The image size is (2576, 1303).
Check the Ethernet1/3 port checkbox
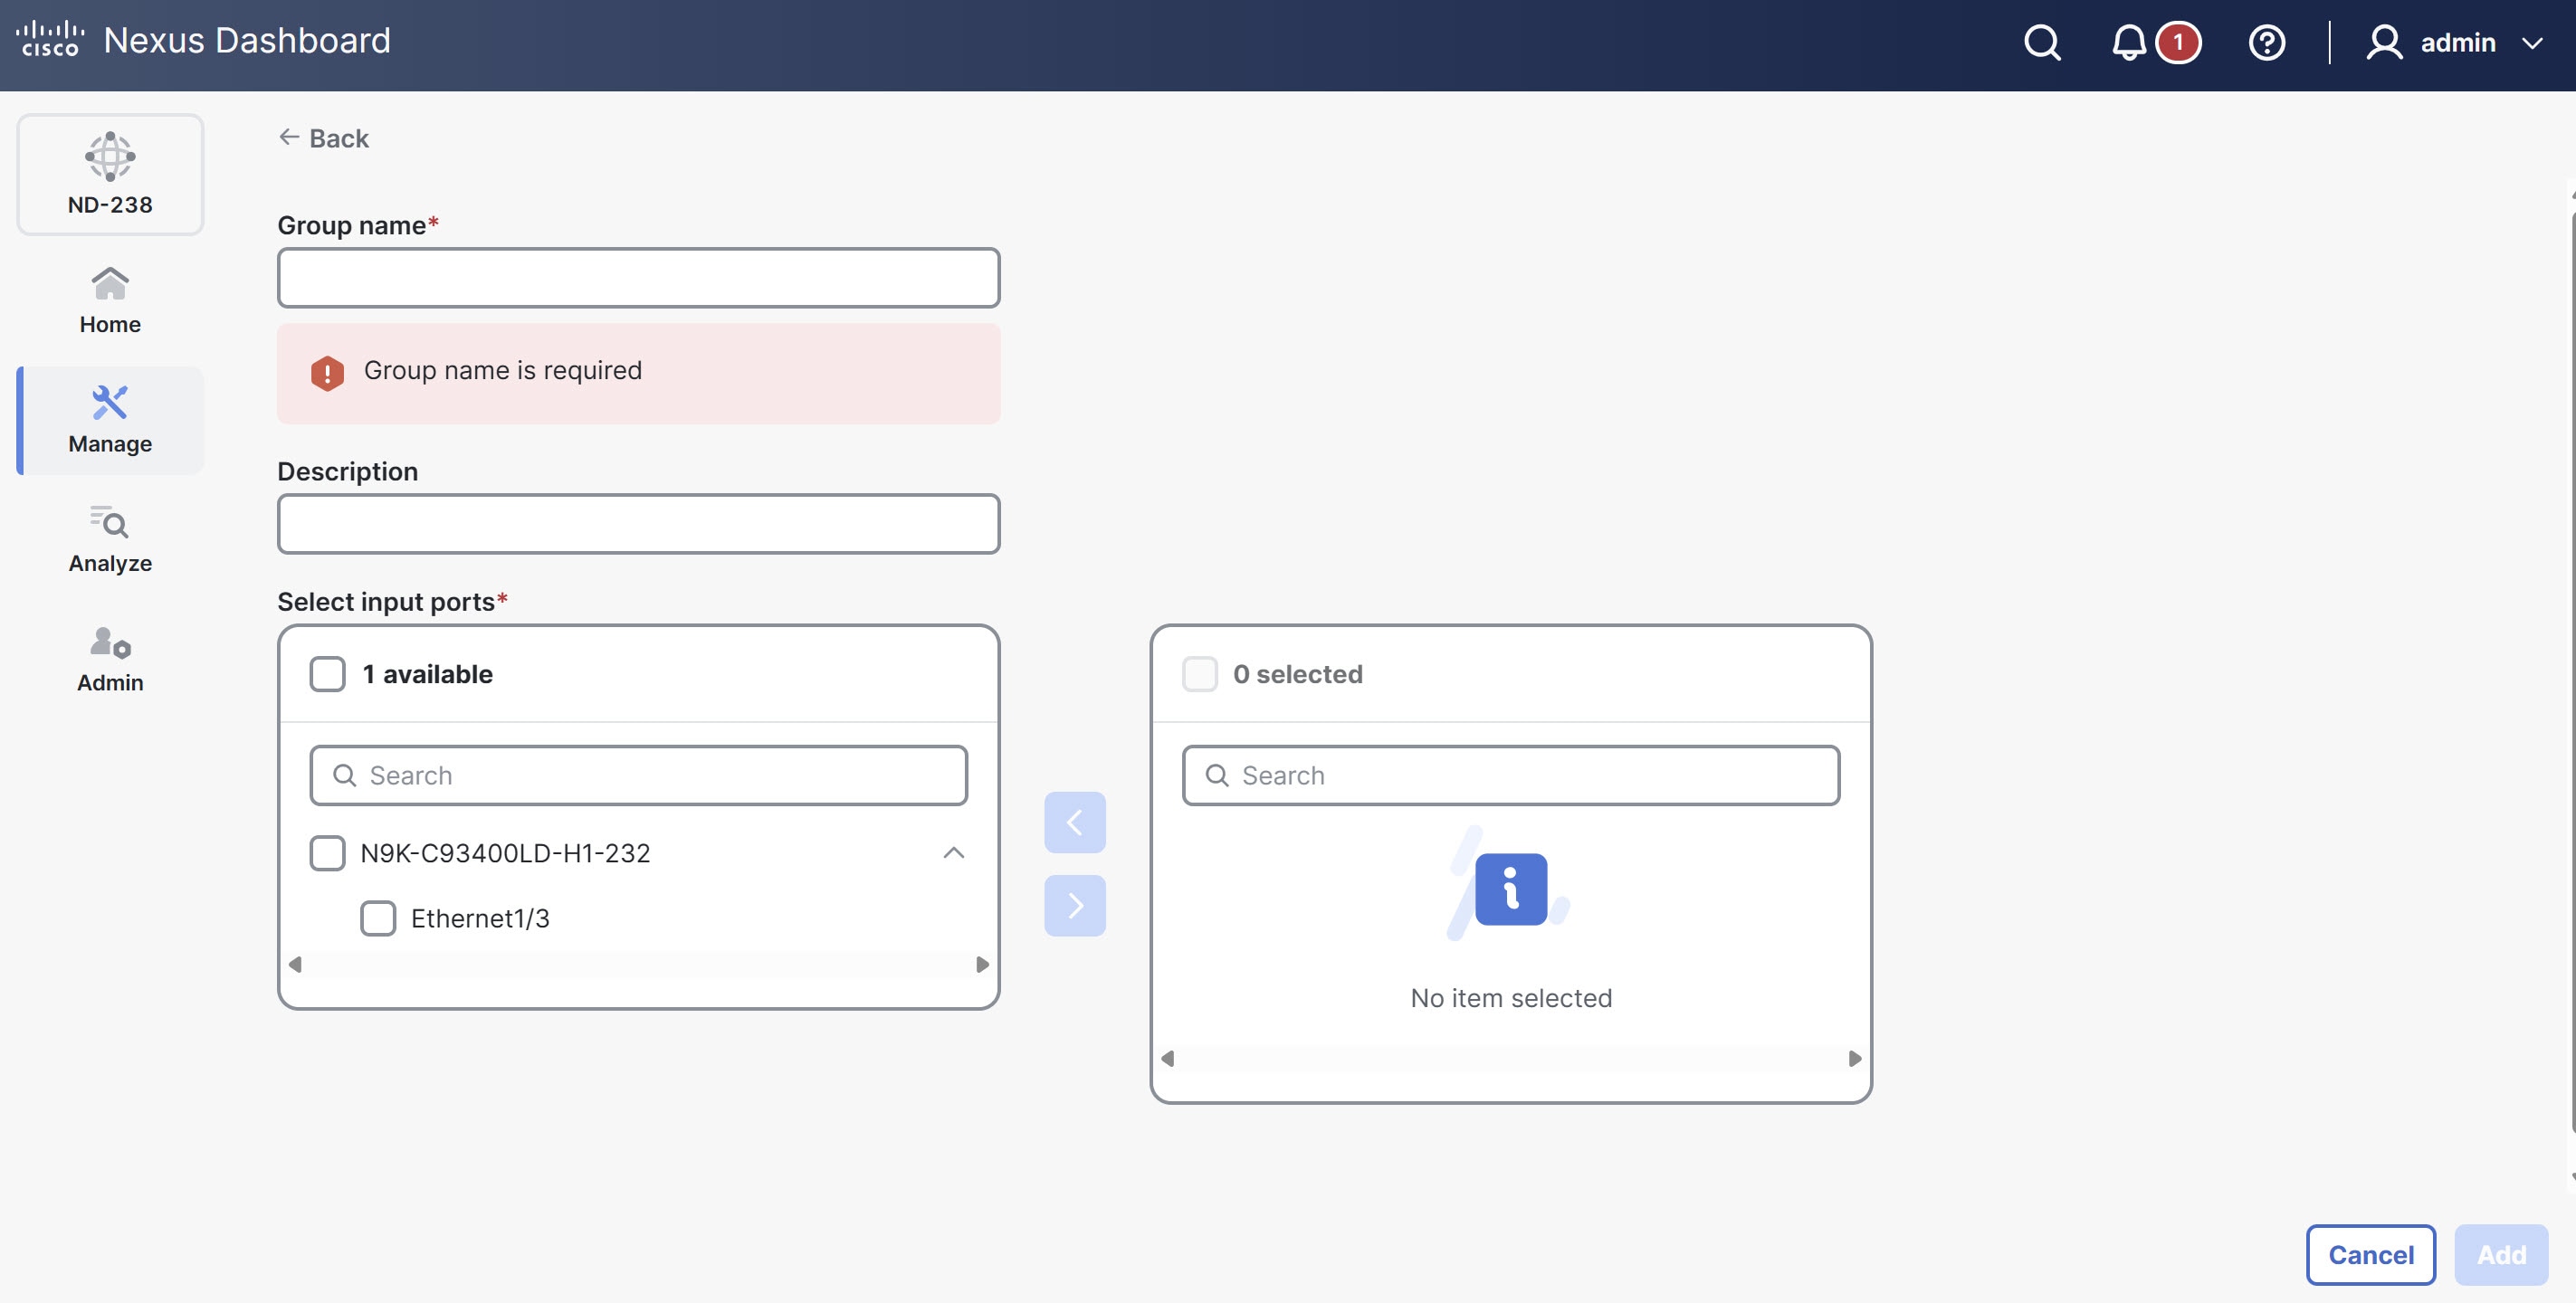point(378,918)
